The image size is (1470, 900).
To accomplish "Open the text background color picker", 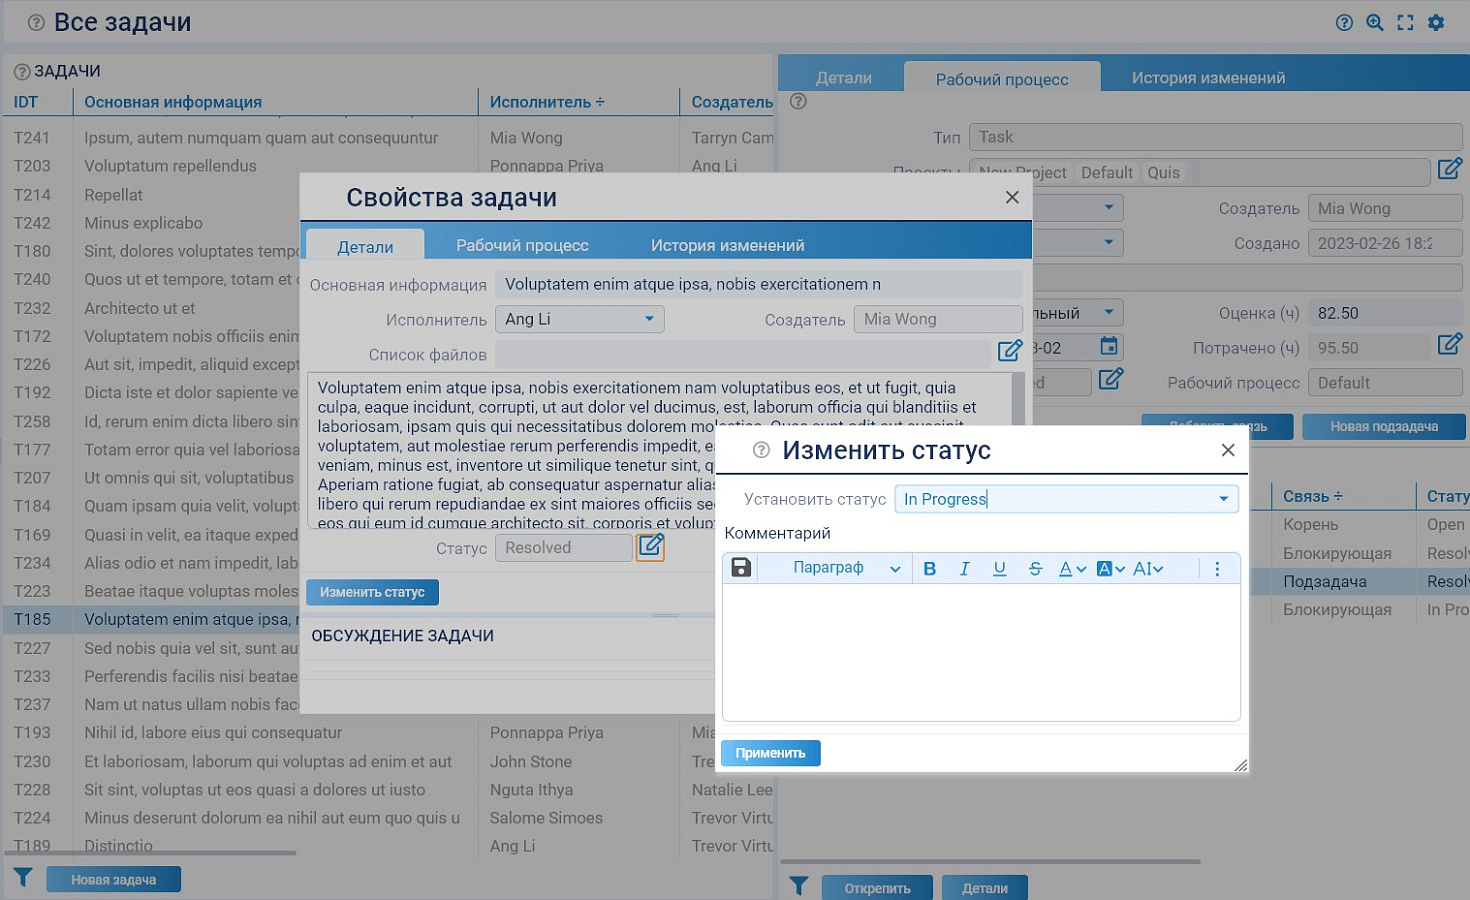I will click(1110, 569).
